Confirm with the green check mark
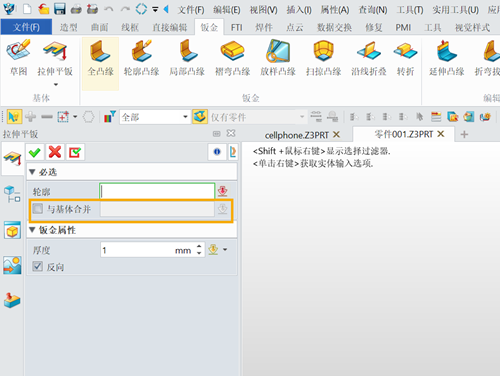This screenshot has width=500, height=376. [x=35, y=152]
